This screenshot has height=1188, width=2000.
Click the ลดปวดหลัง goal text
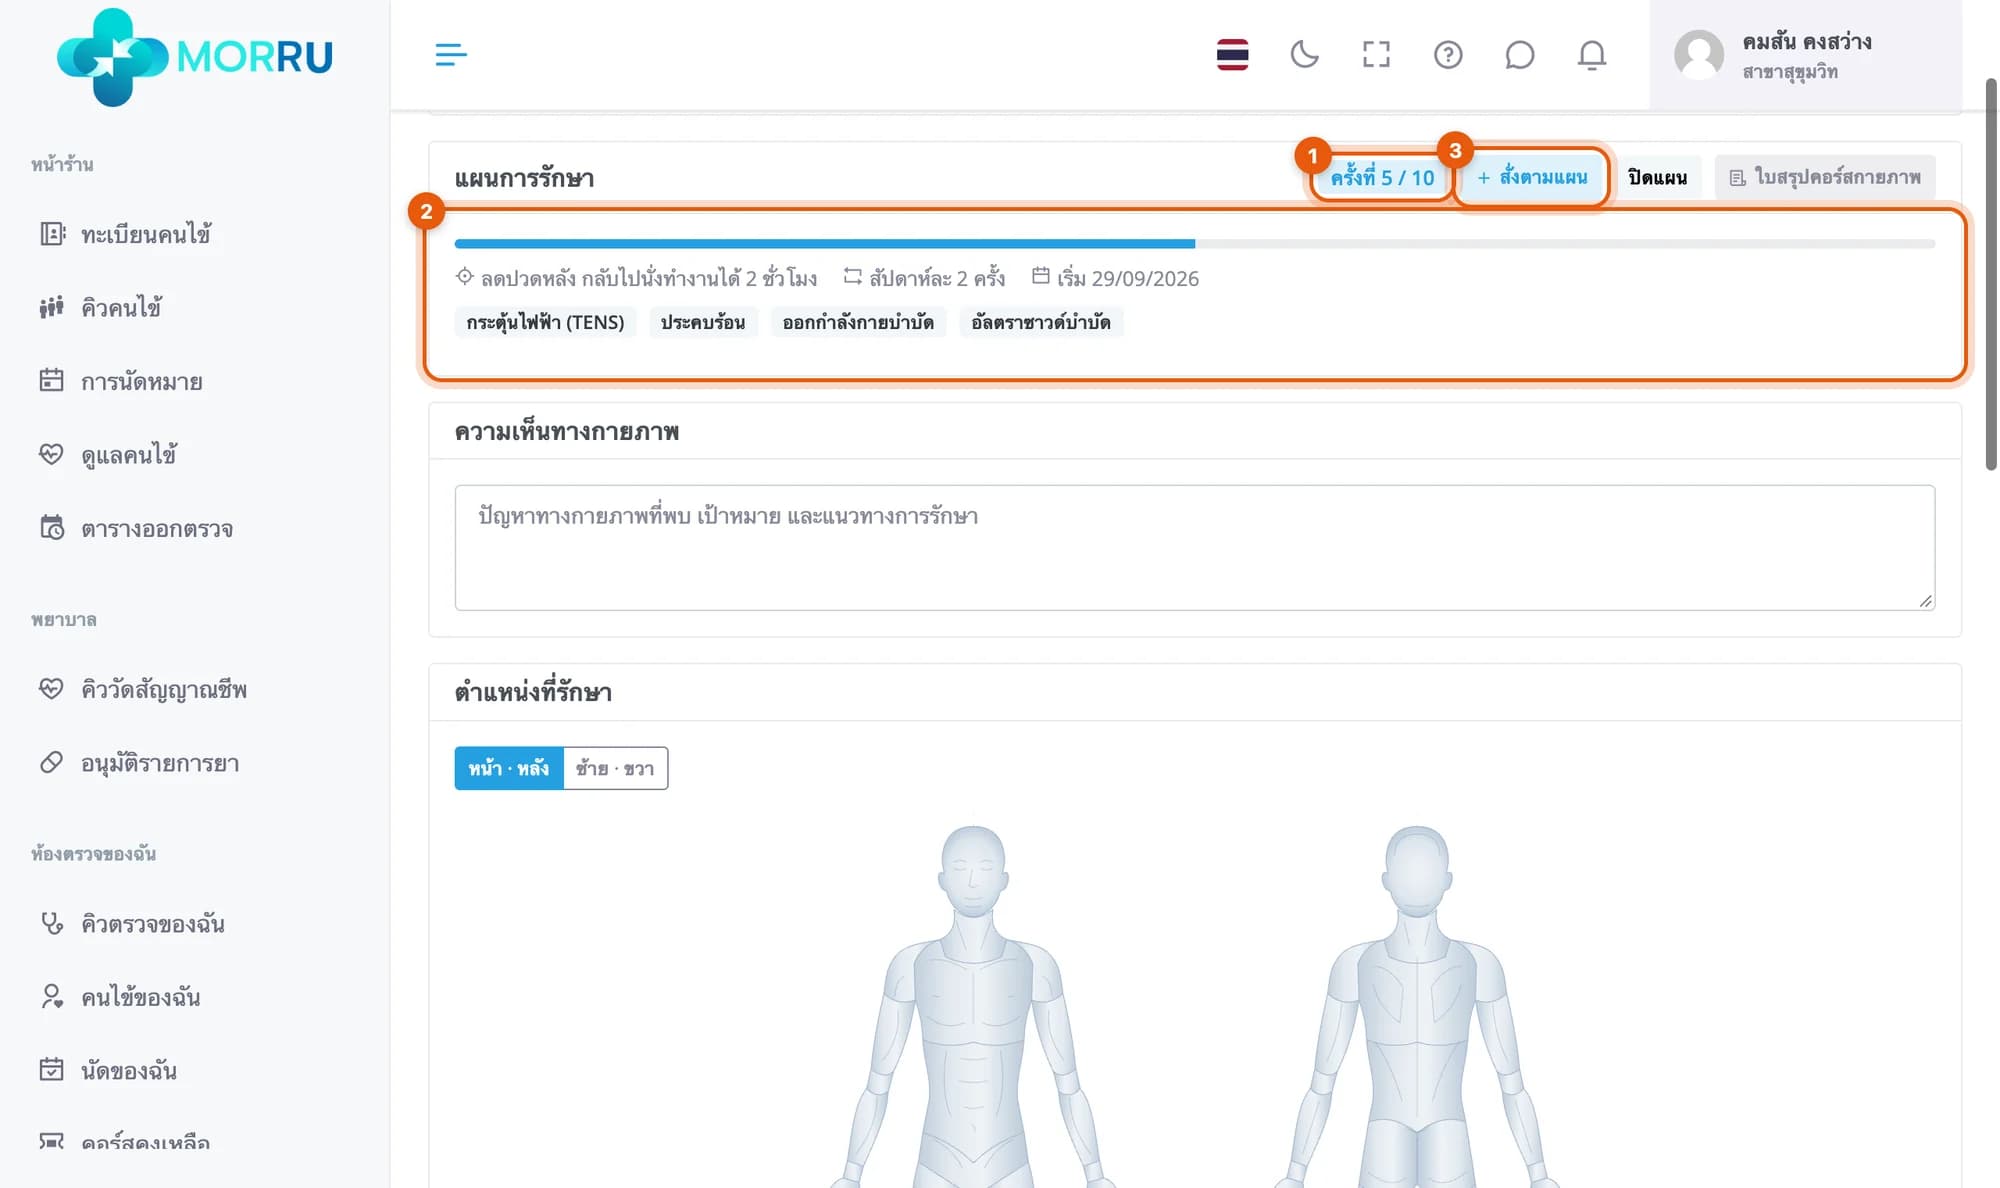pyautogui.click(x=648, y=278)
